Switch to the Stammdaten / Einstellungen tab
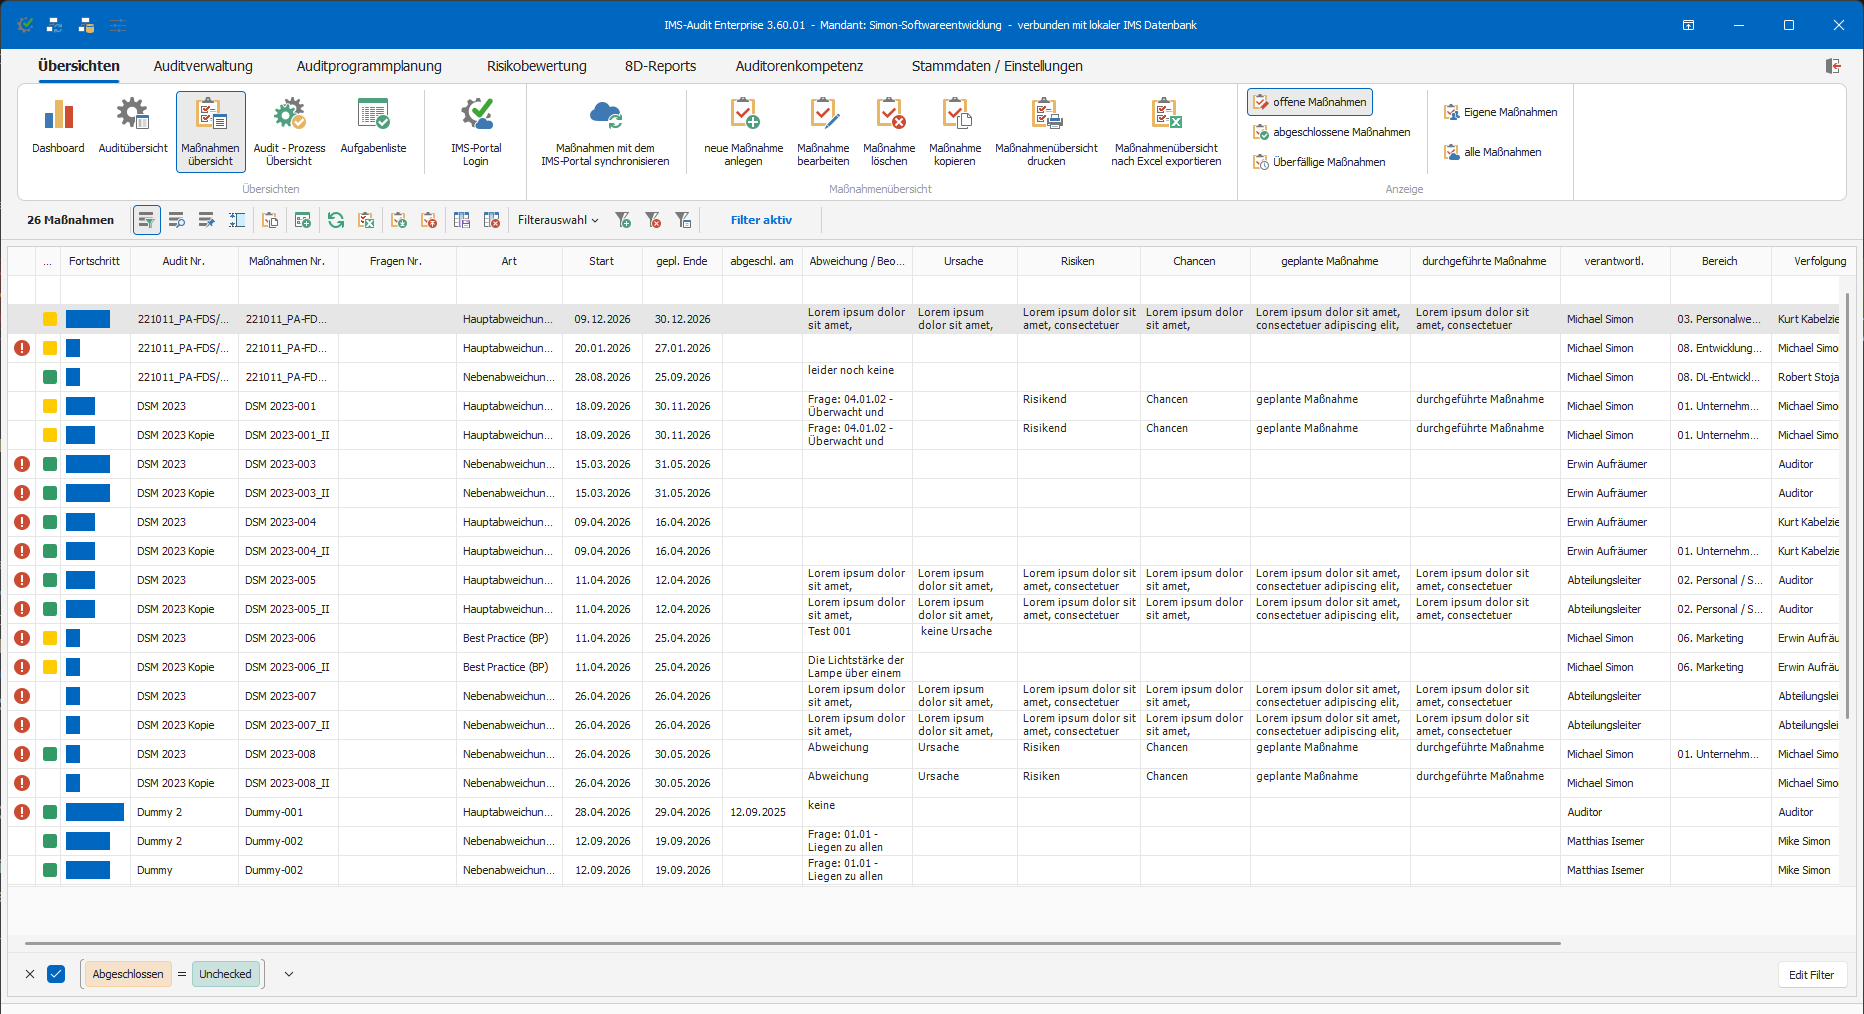The image size is (1864, 1014). pos(997,66)
